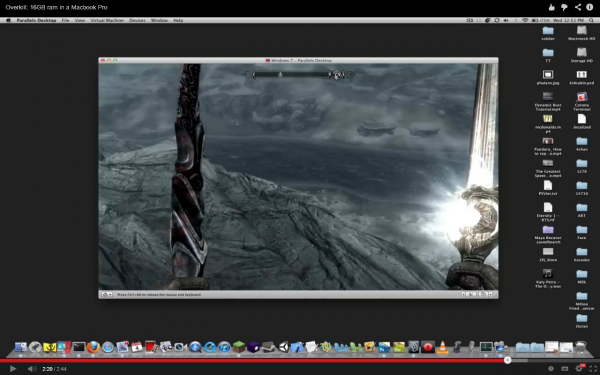This screenshot has height=375, width=600.
Task: Open Corona Terminal desktop icon
Action: click(x=582, y=101)
